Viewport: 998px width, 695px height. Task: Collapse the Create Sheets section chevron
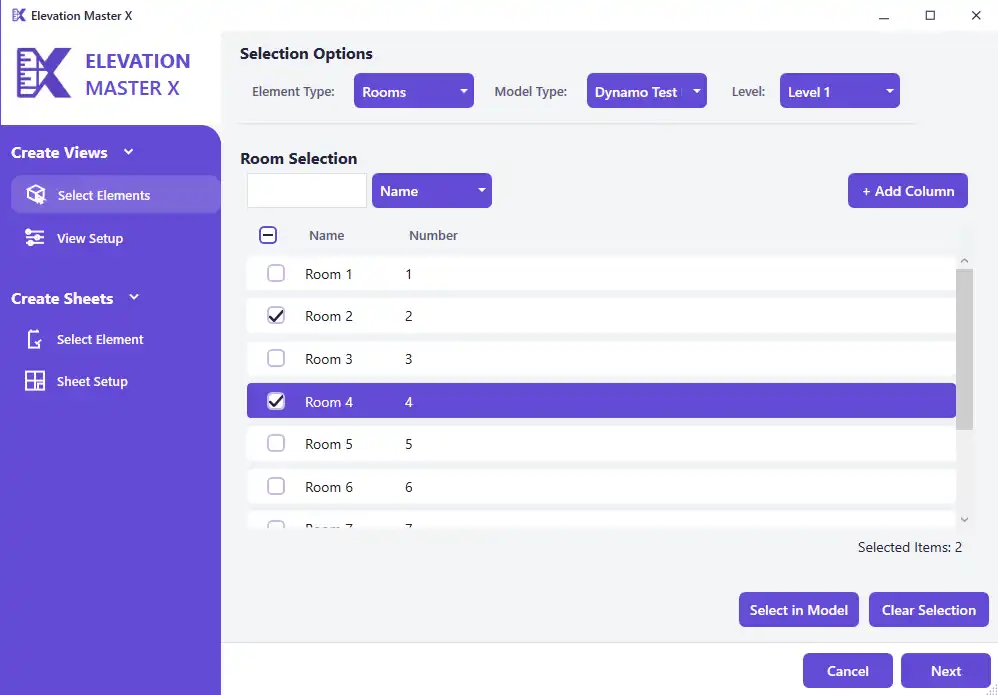tap(134, 298)
